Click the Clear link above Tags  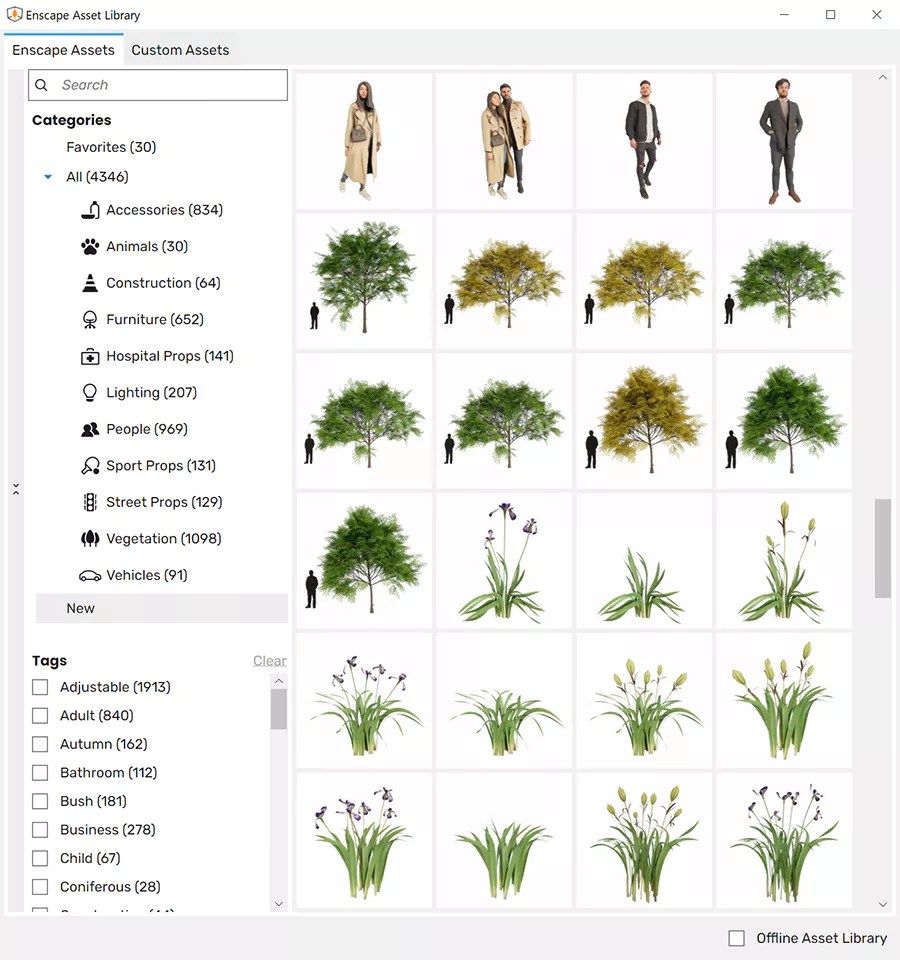270,660
